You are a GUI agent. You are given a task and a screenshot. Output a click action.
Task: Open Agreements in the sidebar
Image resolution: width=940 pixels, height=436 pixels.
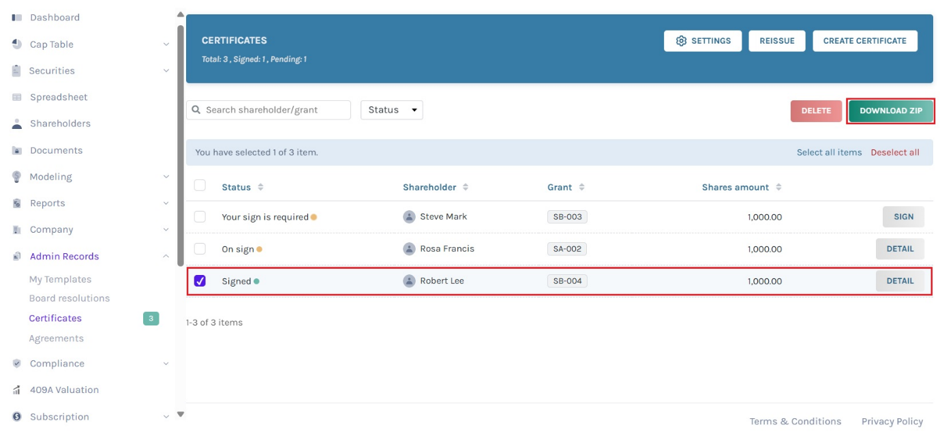(x=56, y=338)
